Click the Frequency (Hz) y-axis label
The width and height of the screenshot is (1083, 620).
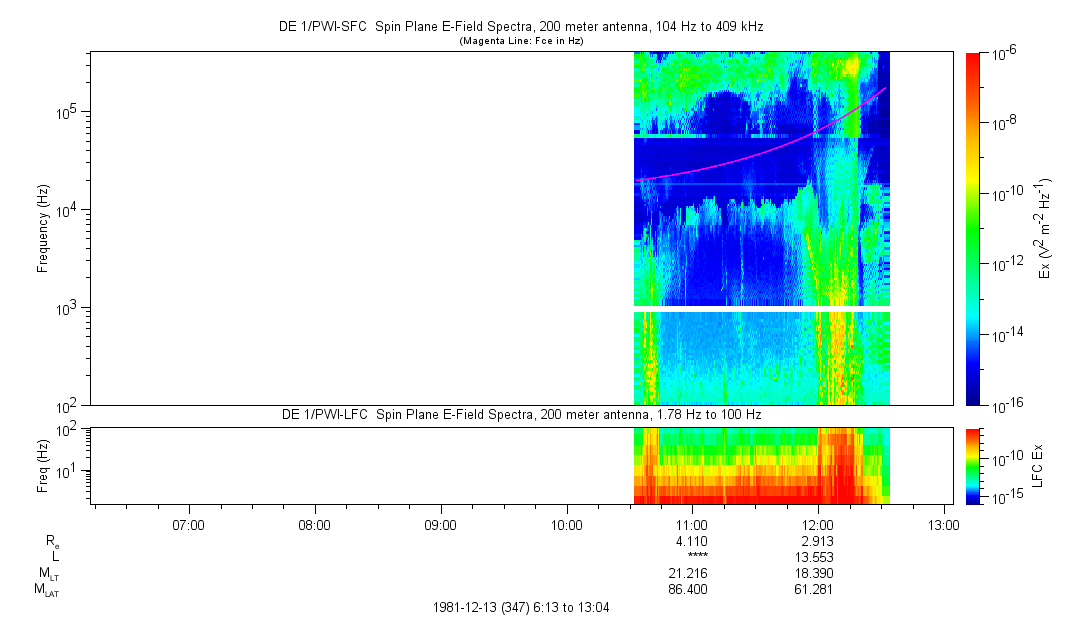(43, 228)
